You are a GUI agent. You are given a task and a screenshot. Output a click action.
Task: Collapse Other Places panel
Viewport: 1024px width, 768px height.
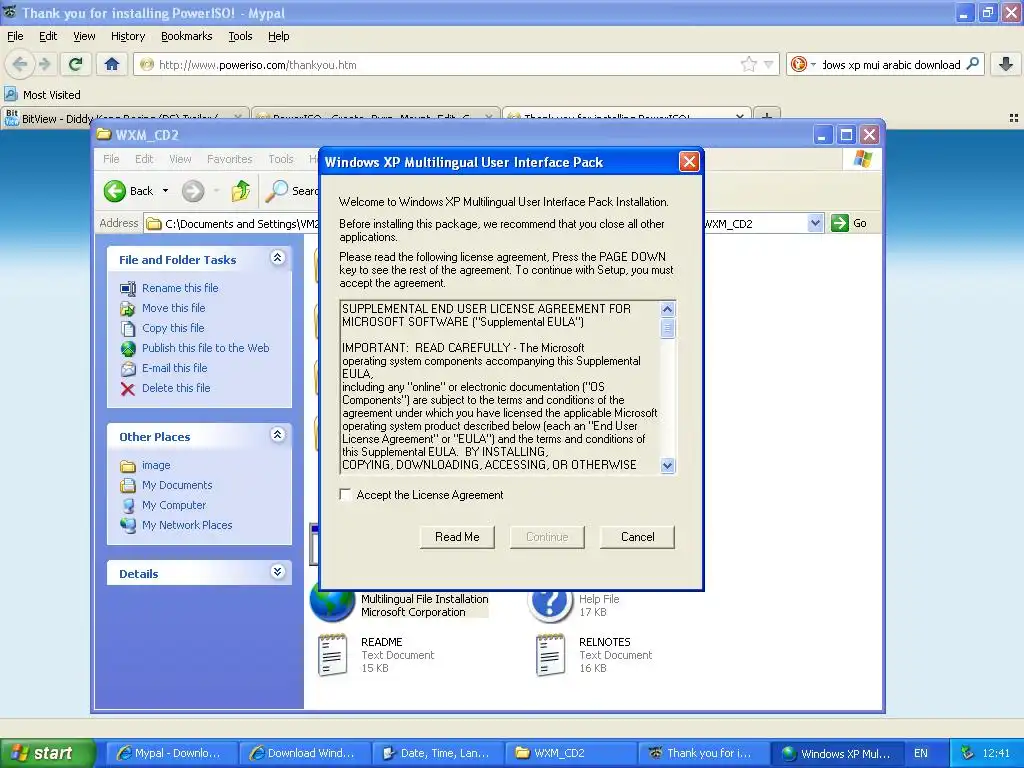[278, 435]
